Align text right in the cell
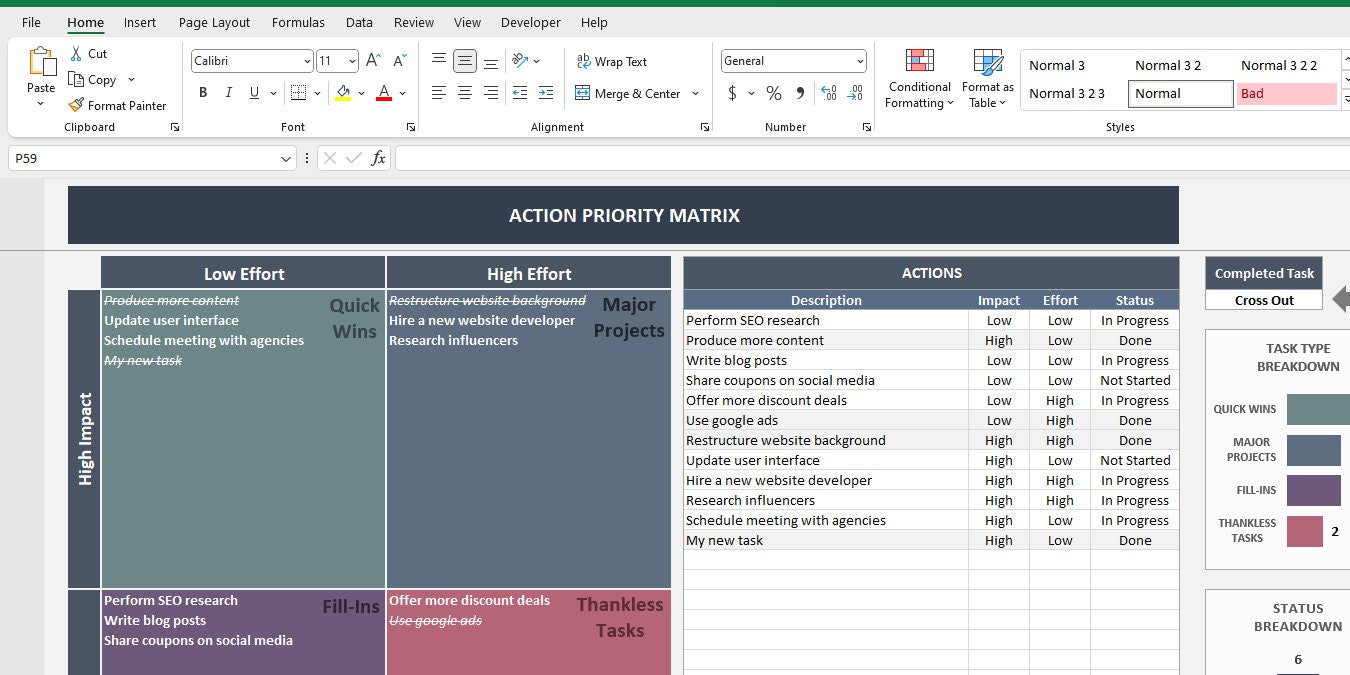This screenshot has height=675, width=1350. 491,93
